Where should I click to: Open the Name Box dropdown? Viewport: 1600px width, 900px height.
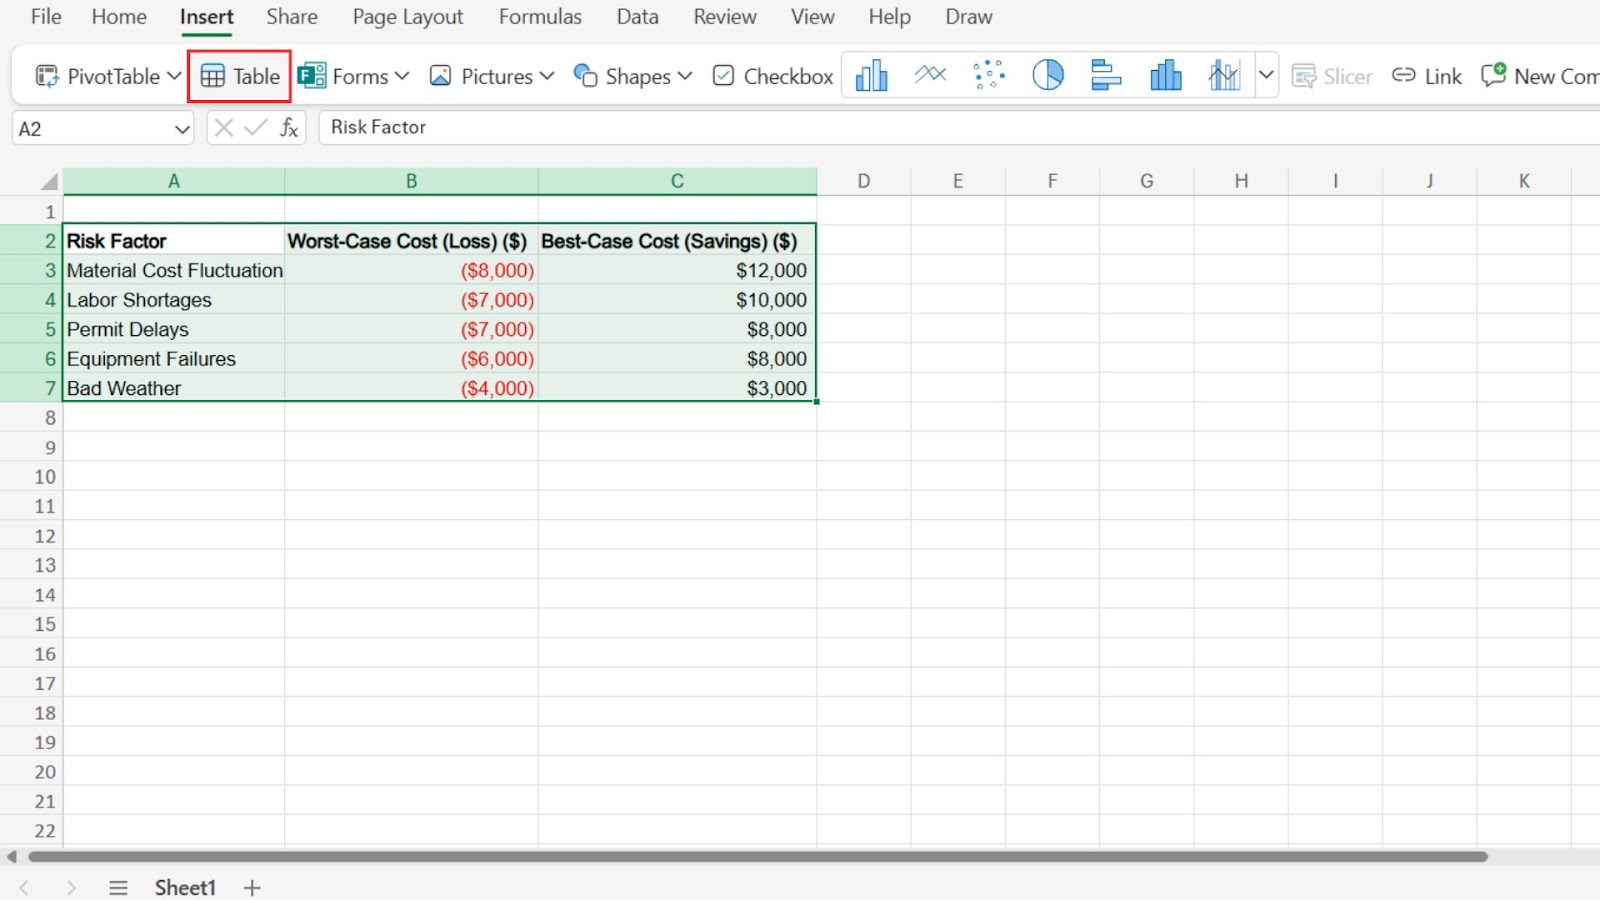point(182,129)
